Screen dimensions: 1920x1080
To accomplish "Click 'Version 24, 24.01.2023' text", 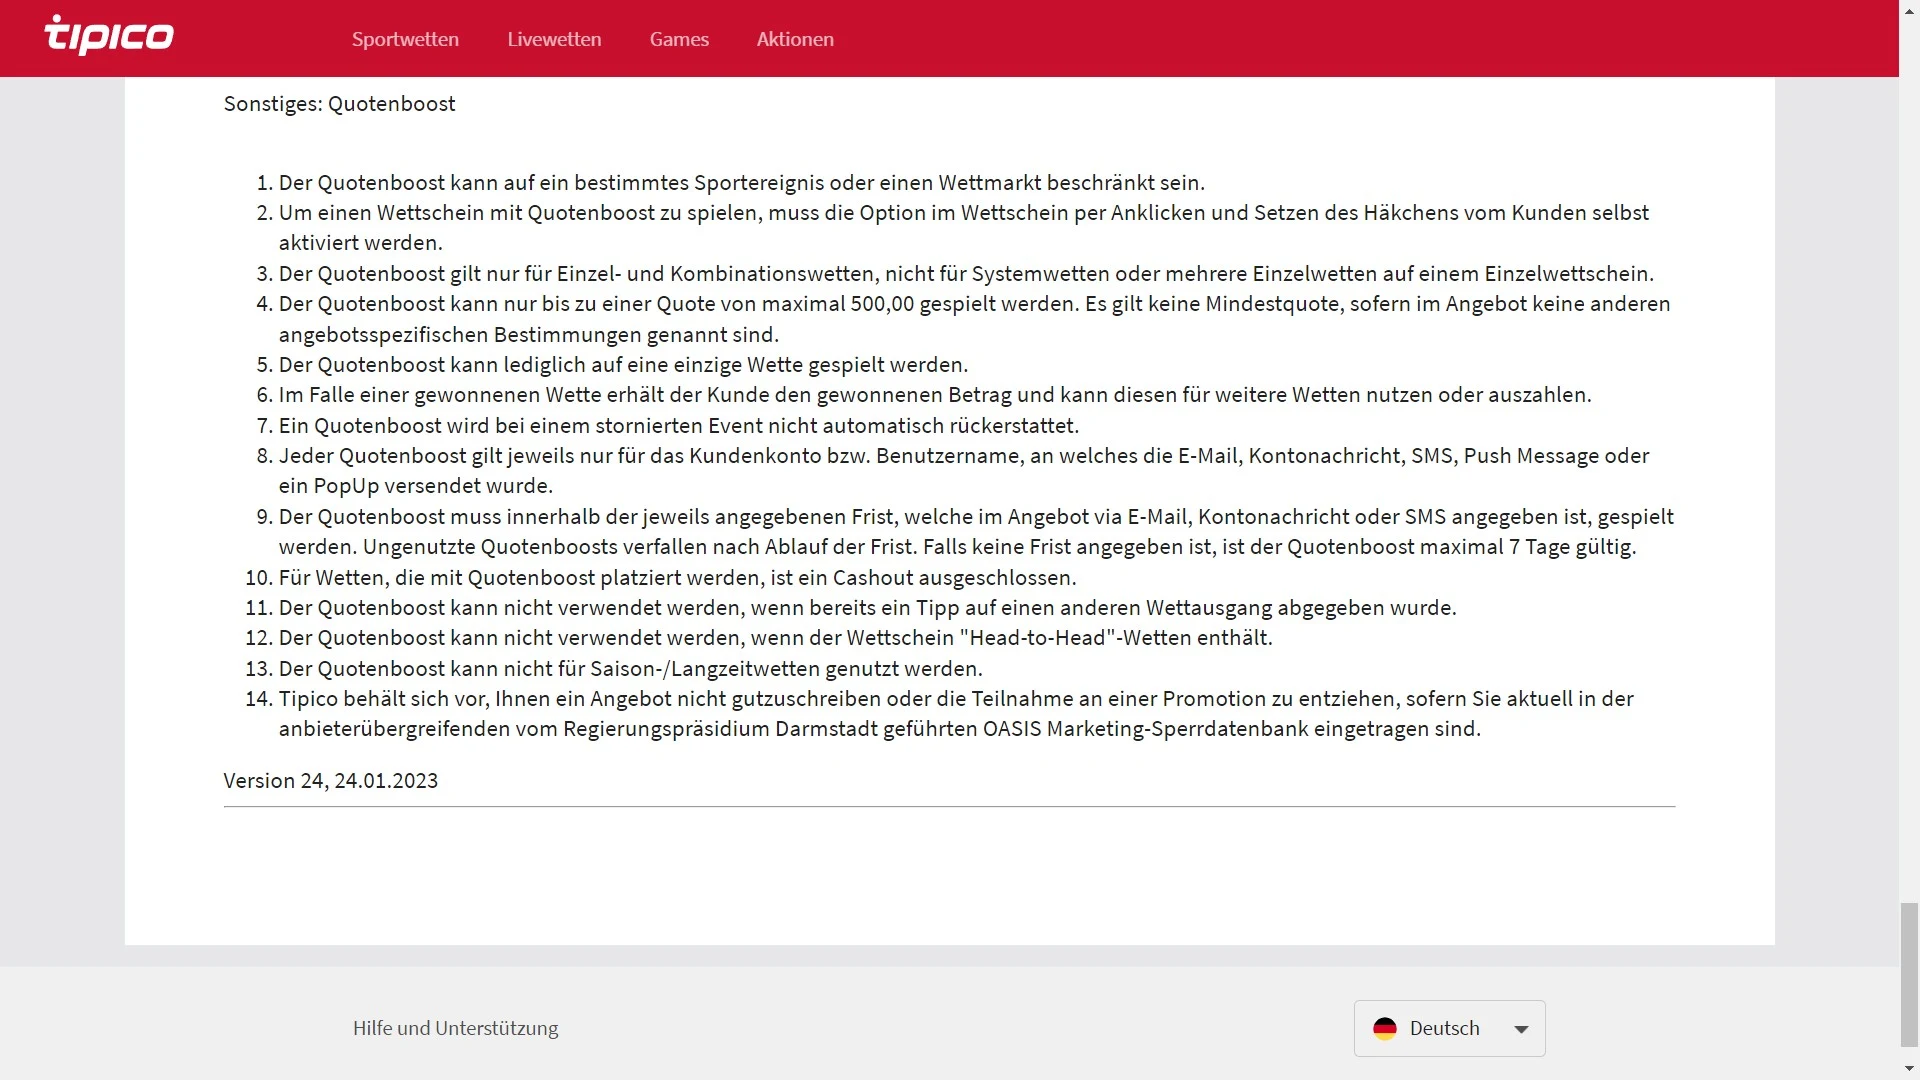I will tap(331, 781).
